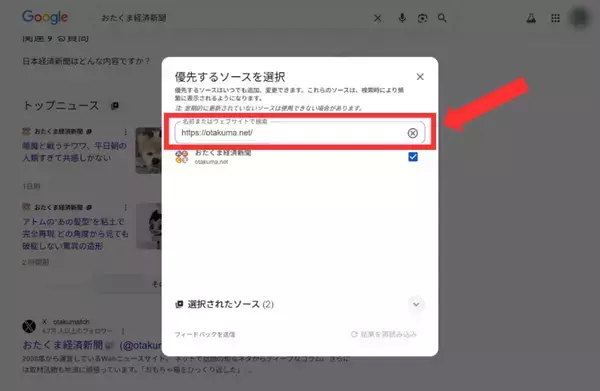This screenshot has height=391, width=600.
Task: Open the 睡魔と戦うチワワ news headline
Action: tap(74, 152)
